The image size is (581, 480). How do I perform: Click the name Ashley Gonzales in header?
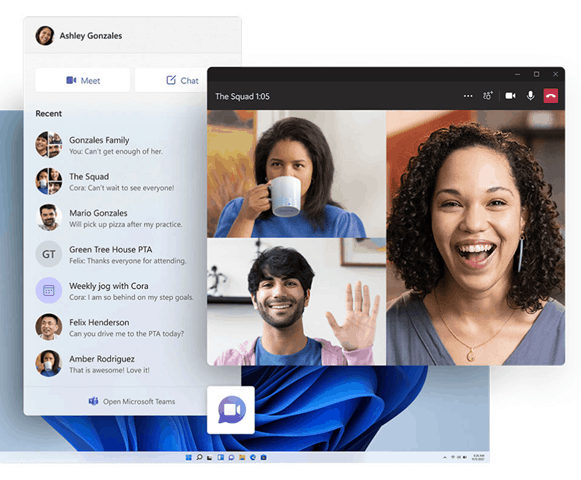click(x=91, y=36)
